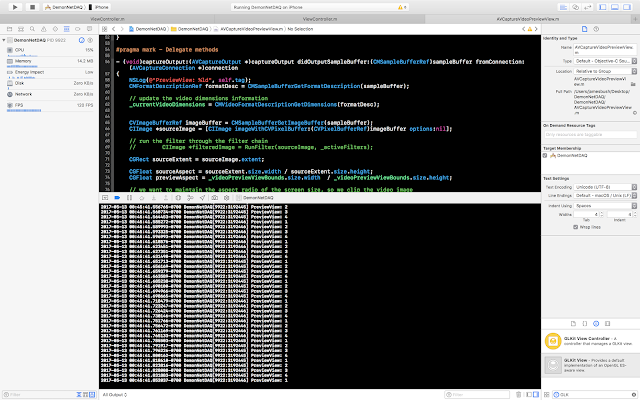
Task: Open the debug navigator
Action: (67, 29)
